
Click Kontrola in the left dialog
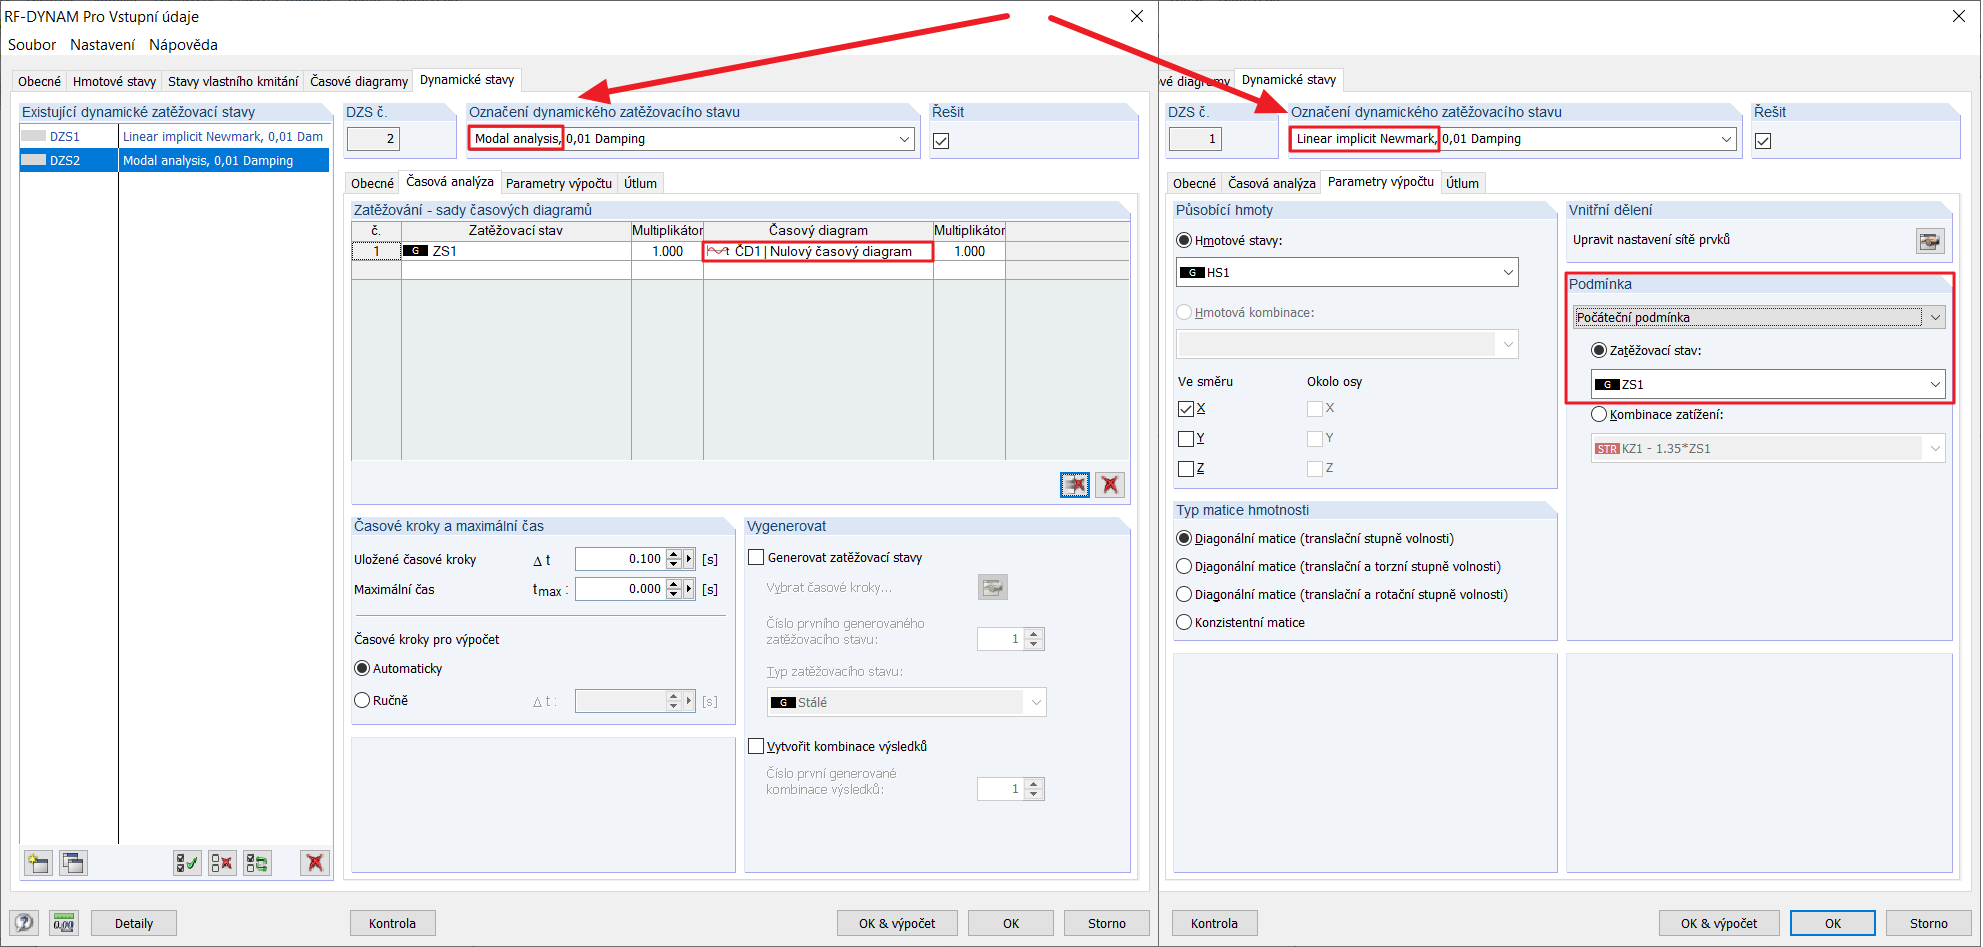(392, 923)
